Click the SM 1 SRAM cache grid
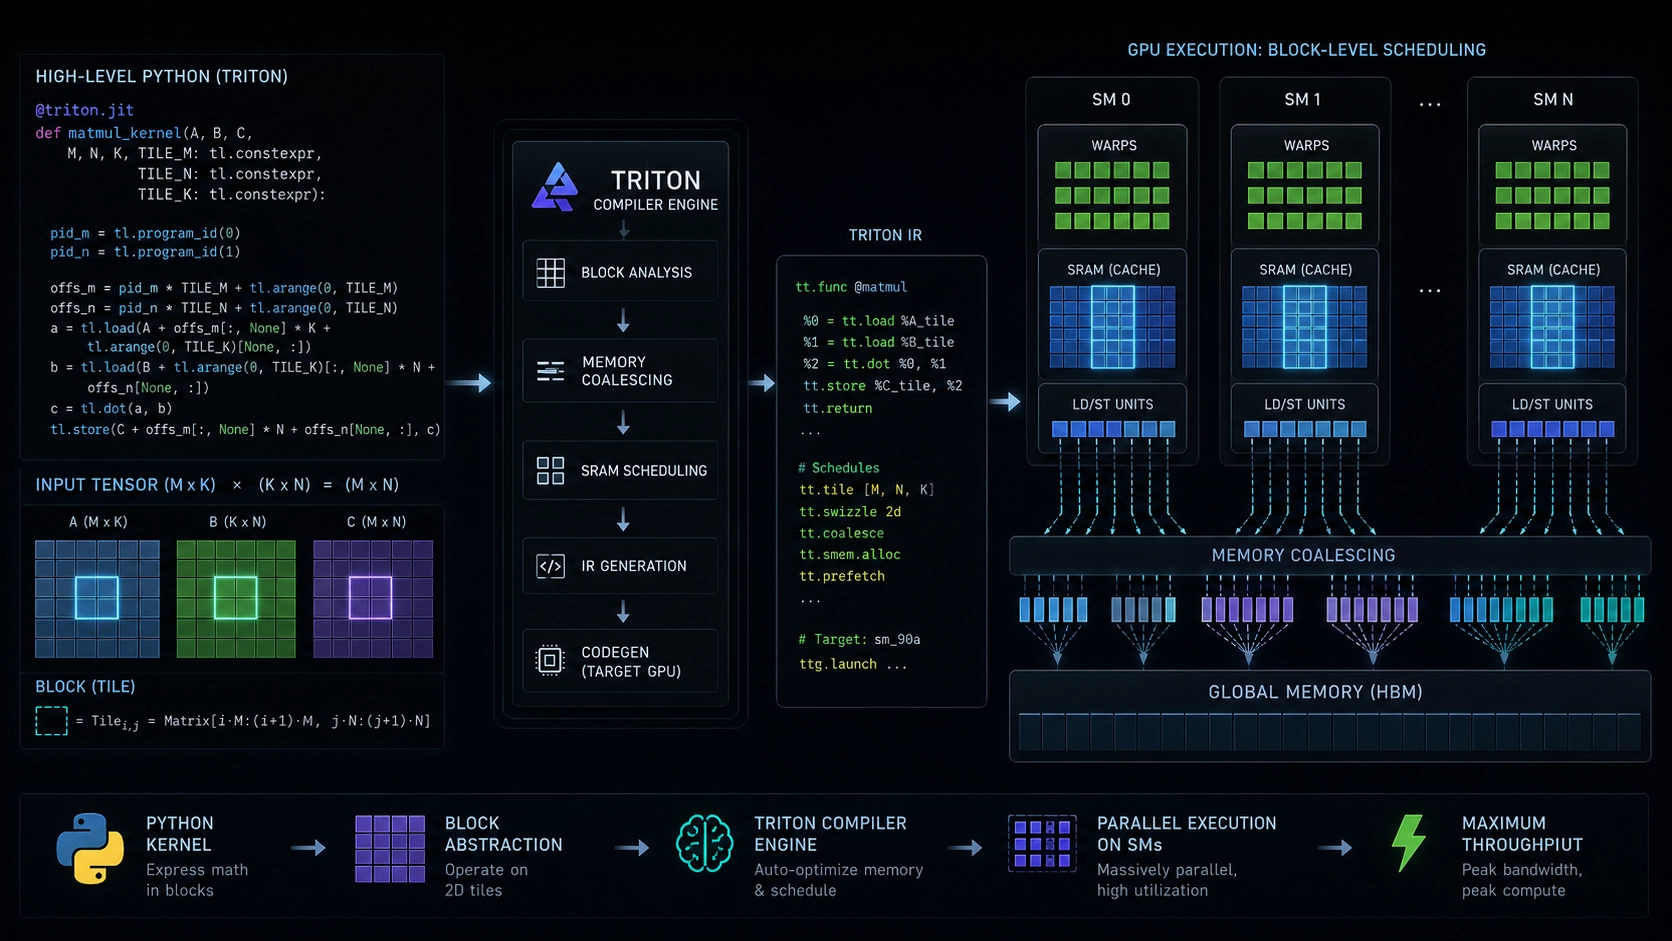1672x941 pixels. [x=1305, y=327]
